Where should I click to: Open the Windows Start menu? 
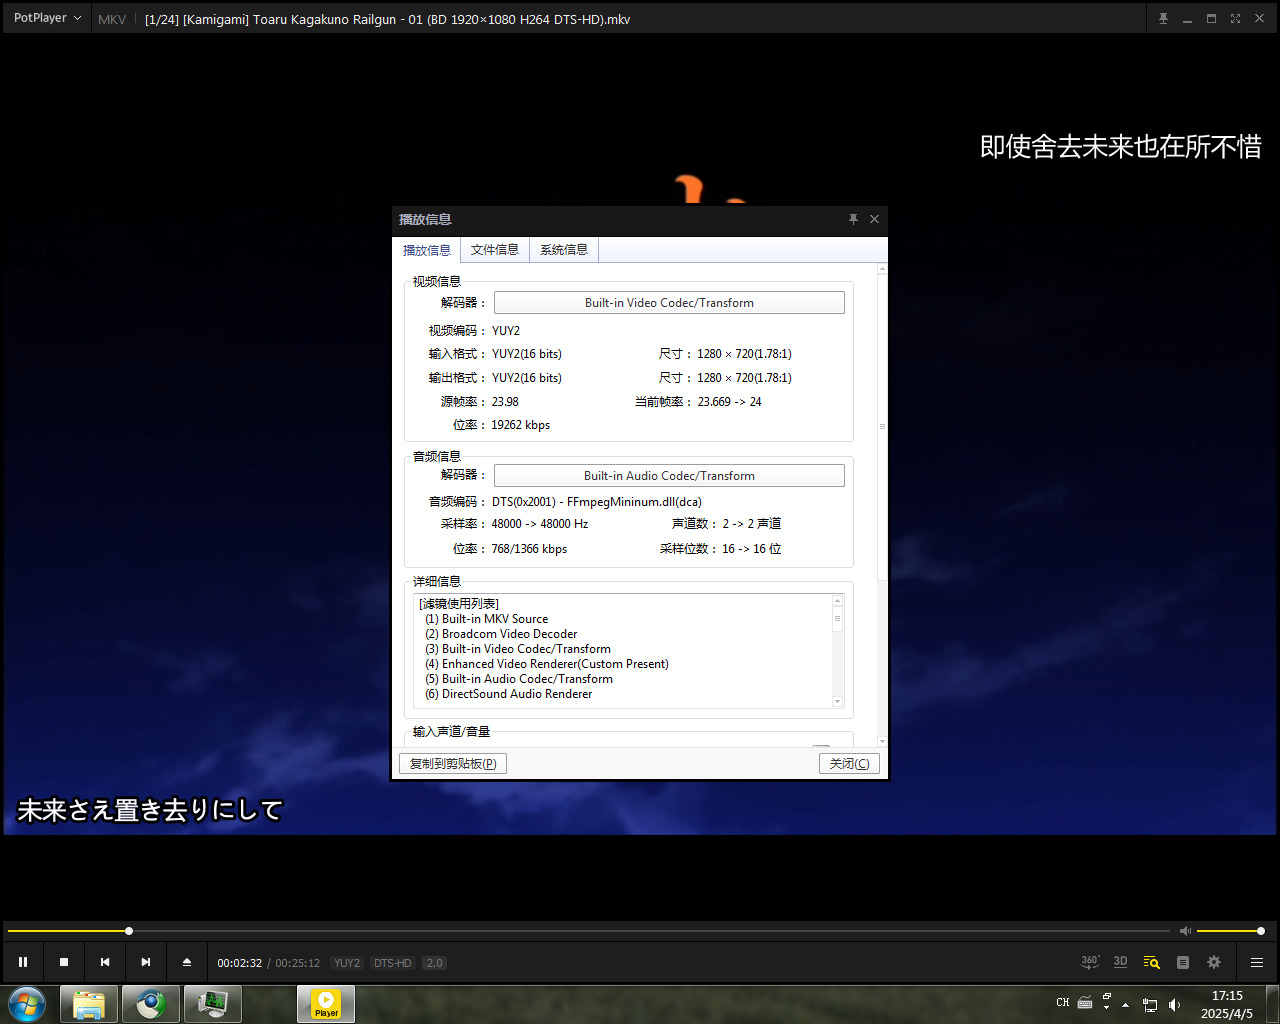coord(27,1004)
